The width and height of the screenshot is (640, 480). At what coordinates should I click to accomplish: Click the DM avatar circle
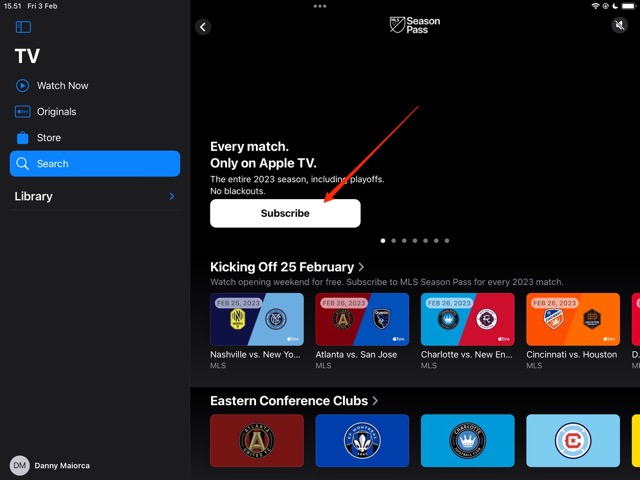[x=20, y=465]
